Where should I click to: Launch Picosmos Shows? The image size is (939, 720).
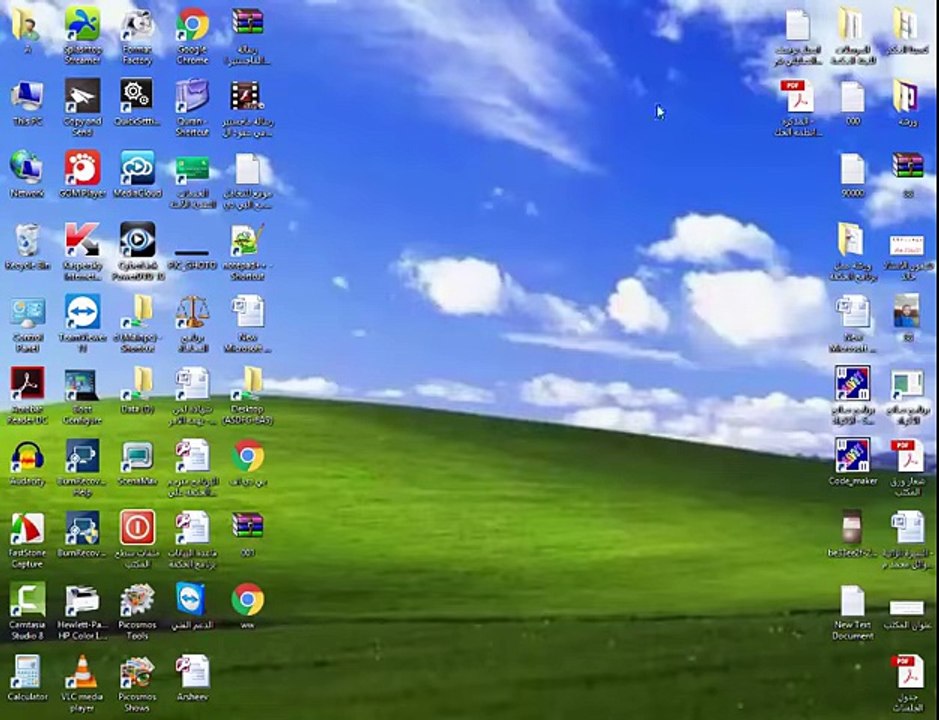(x=137, y=683)
